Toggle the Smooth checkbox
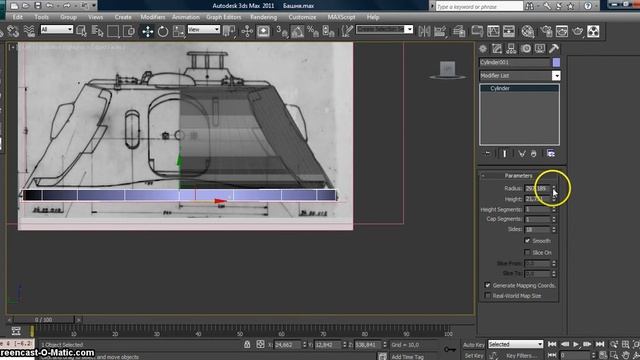This screenshot has width=640, height=360. pos(527,240)
